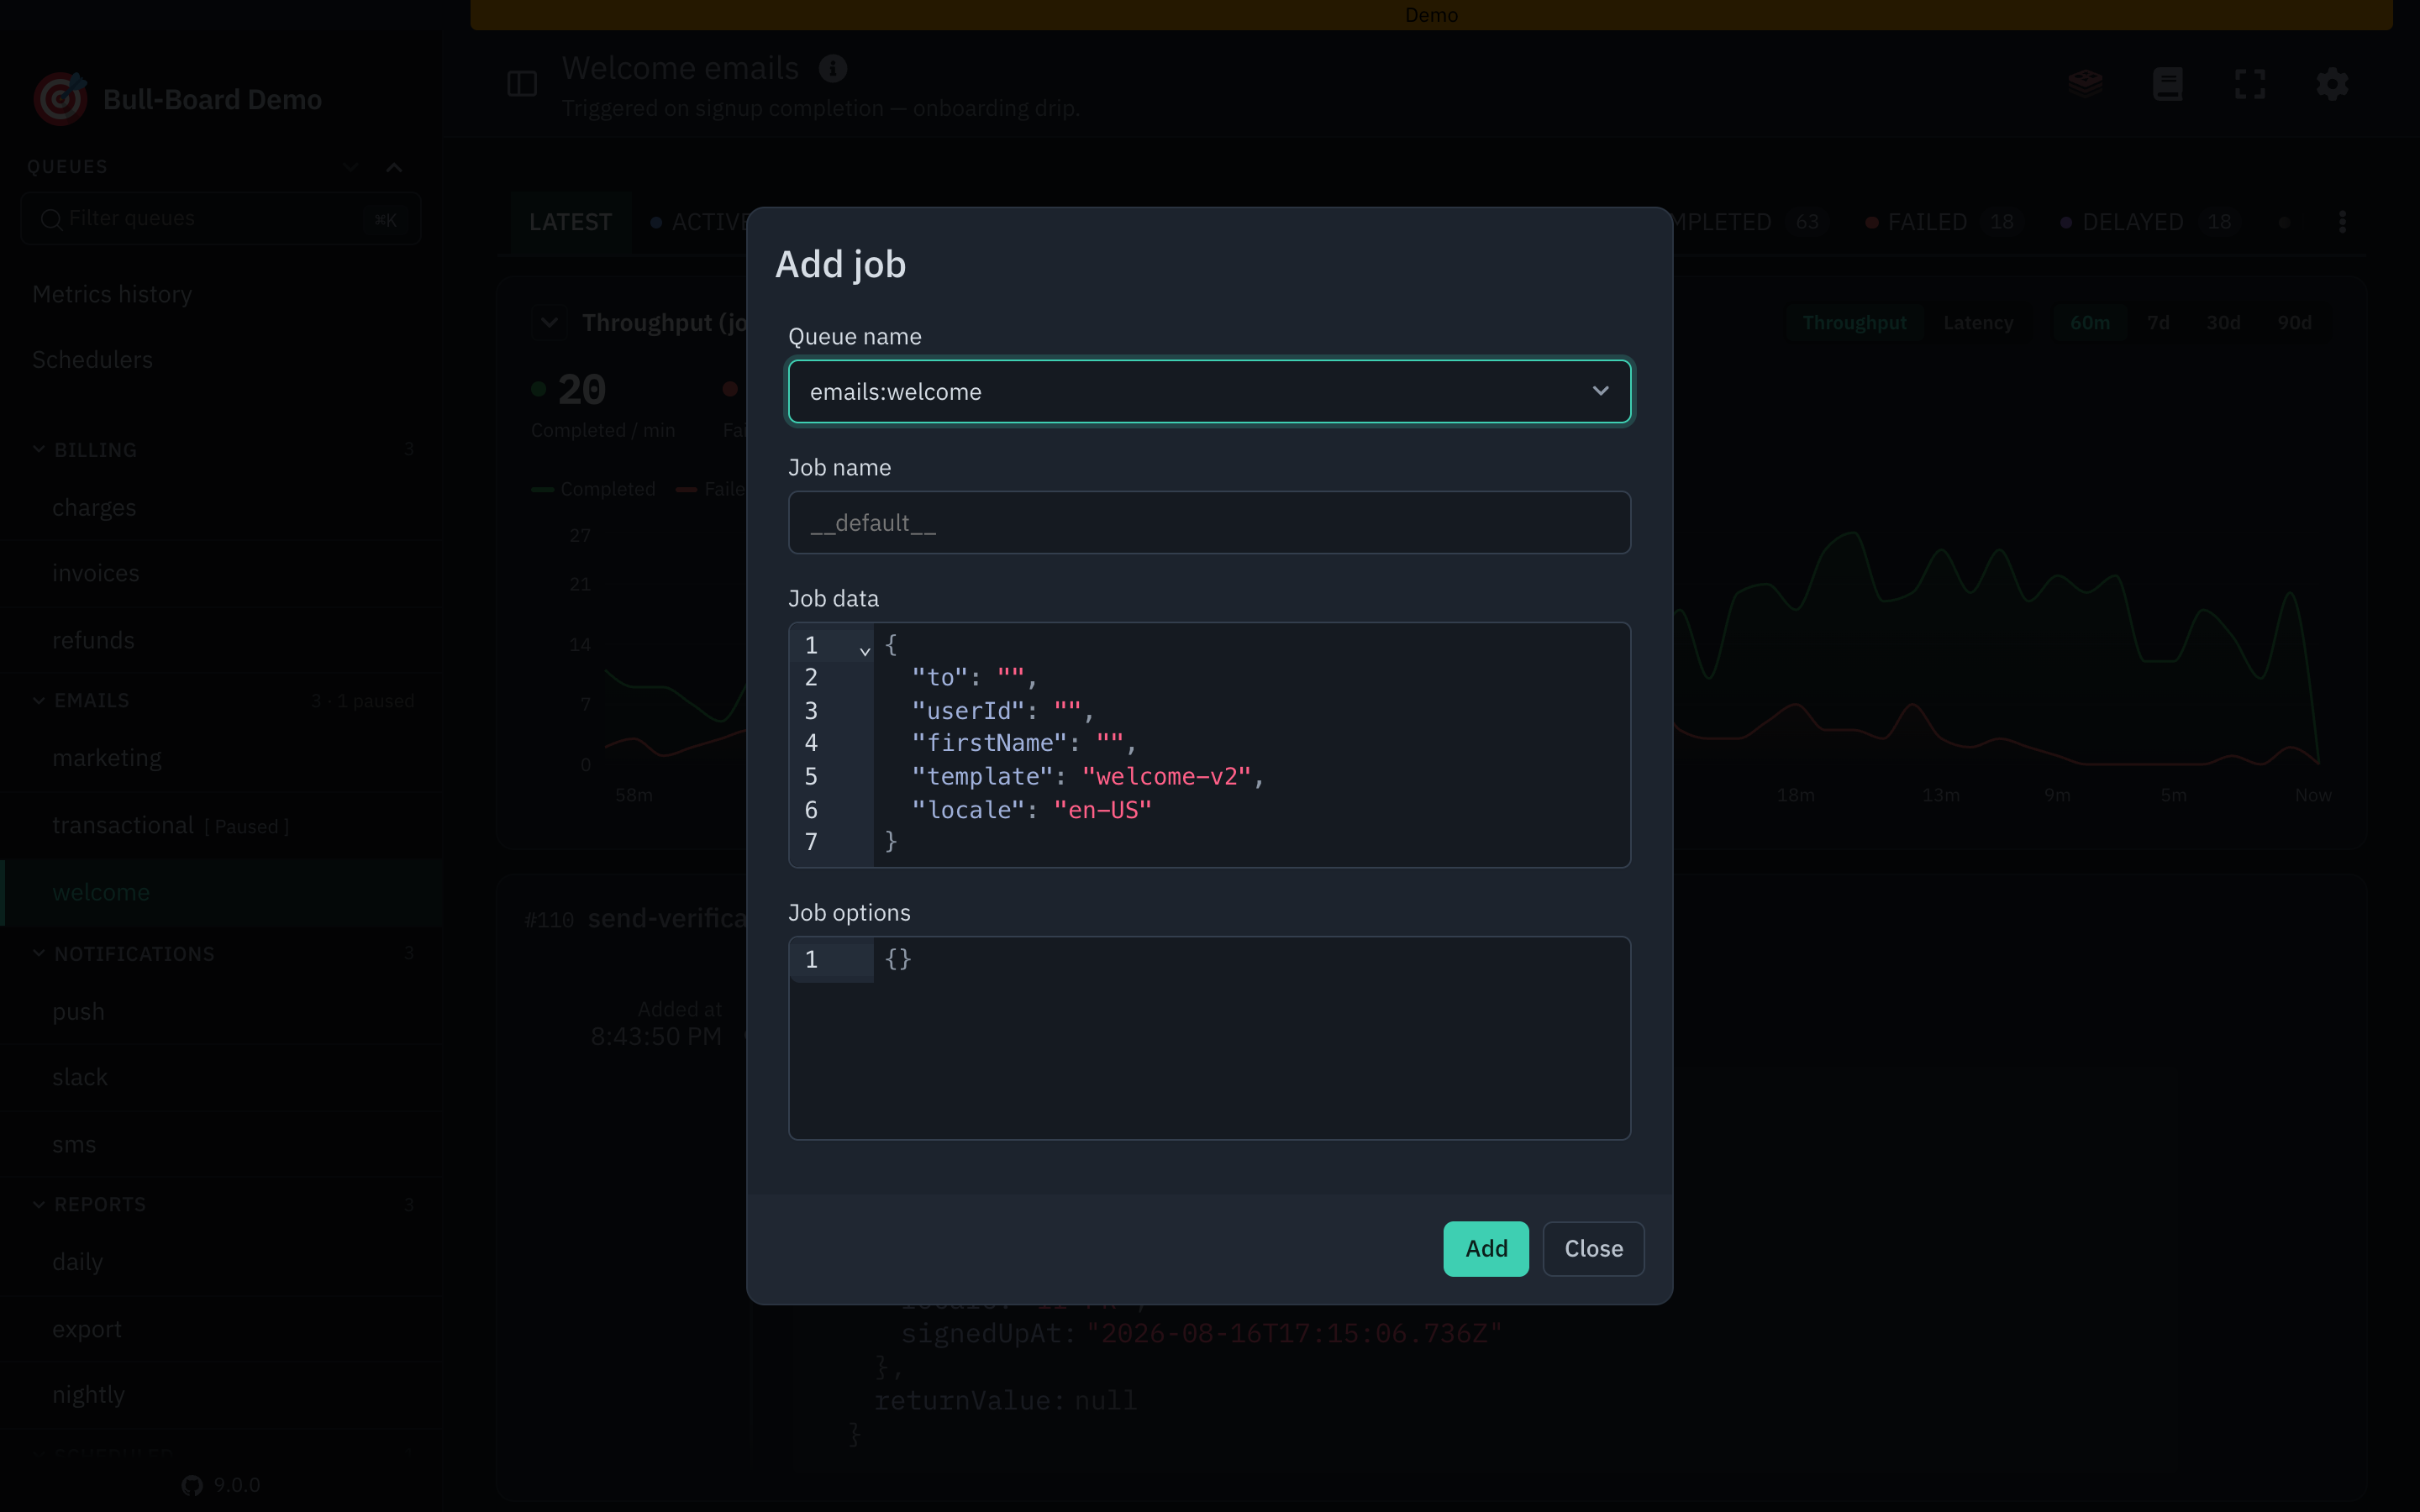
Task: Open the Queue name dropdown
Action: (1209, 391)
